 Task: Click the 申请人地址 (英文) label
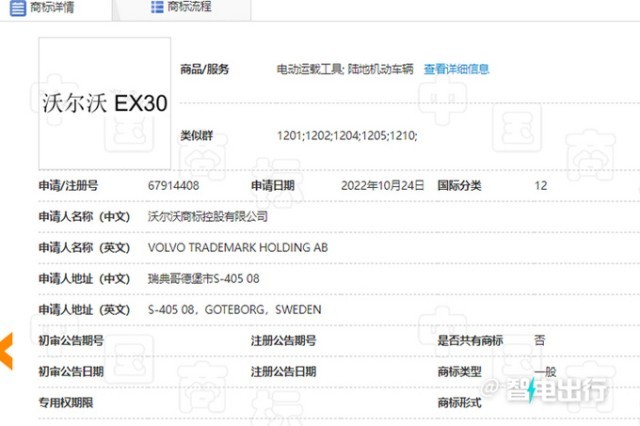pyautogui.click(x=84, y=310)
